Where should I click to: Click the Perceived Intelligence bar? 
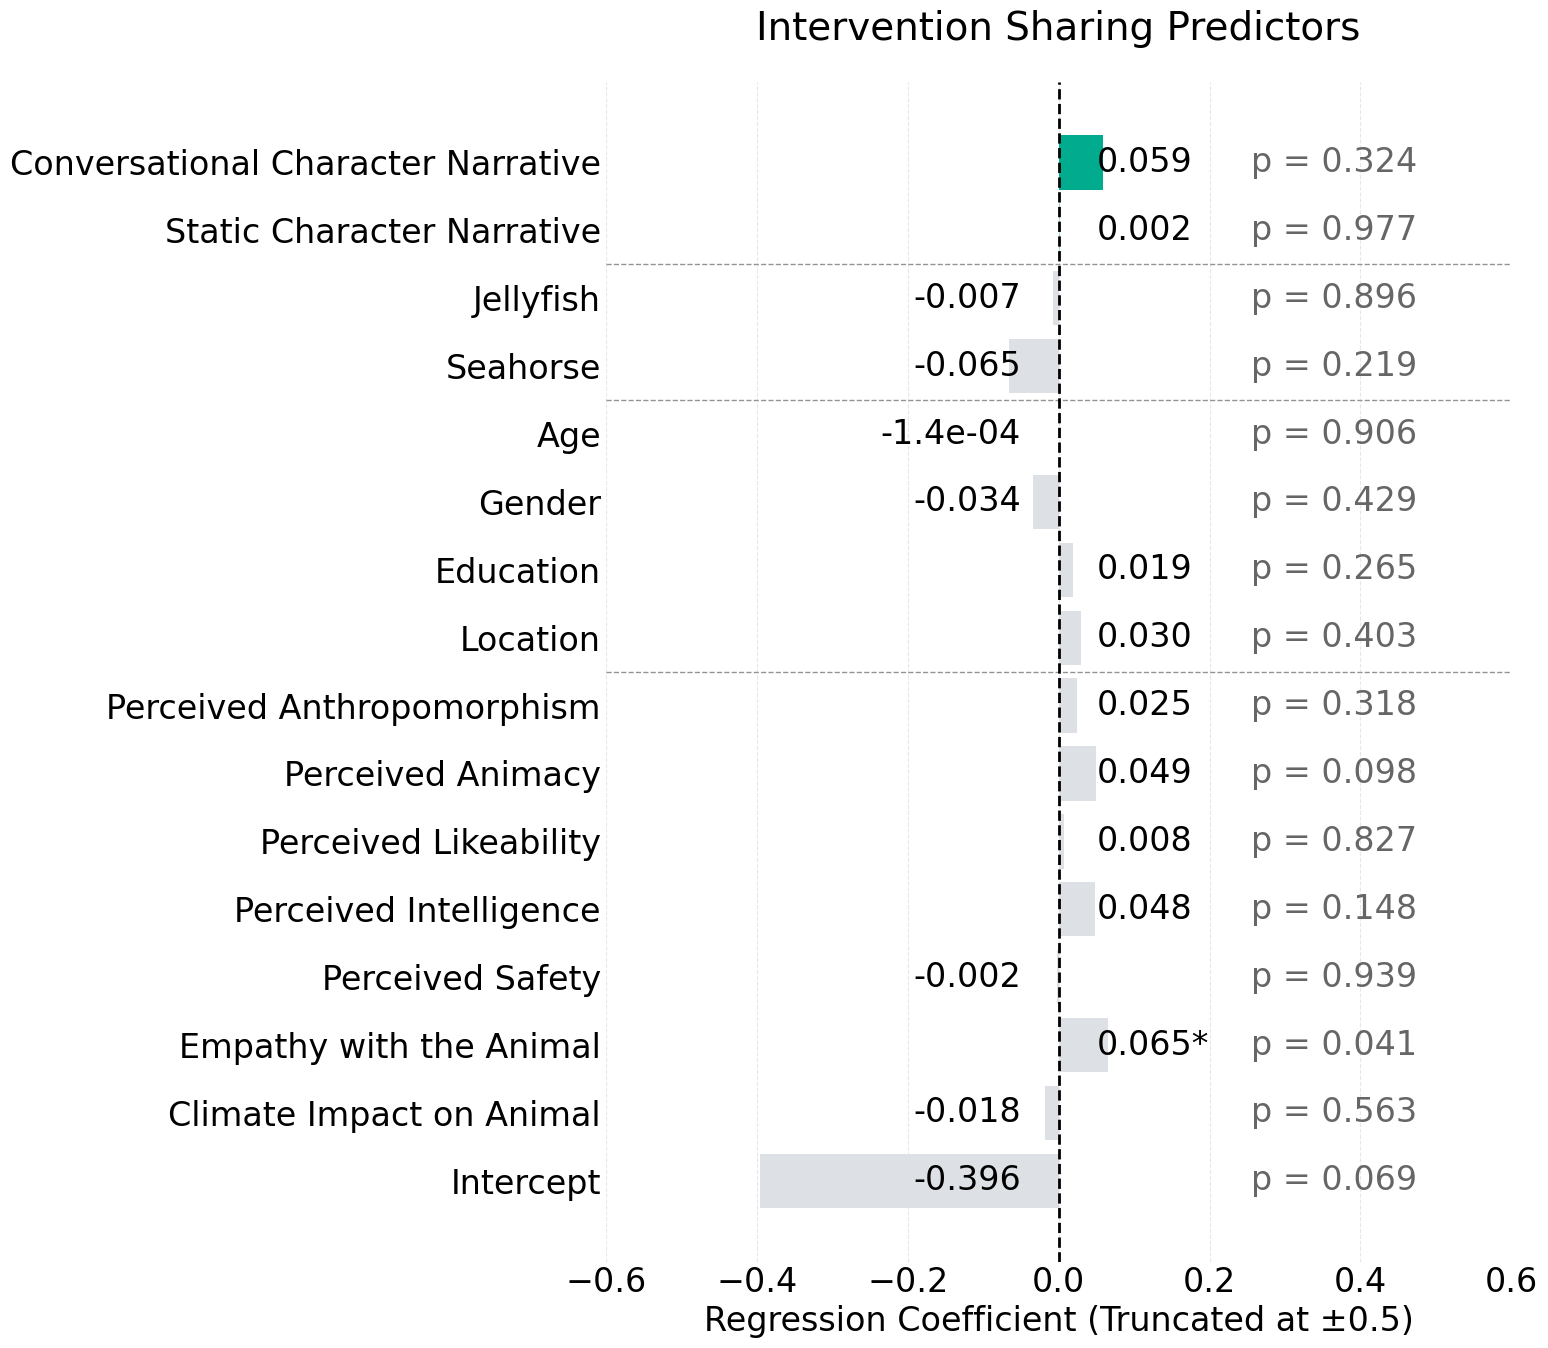[1078, 909]
